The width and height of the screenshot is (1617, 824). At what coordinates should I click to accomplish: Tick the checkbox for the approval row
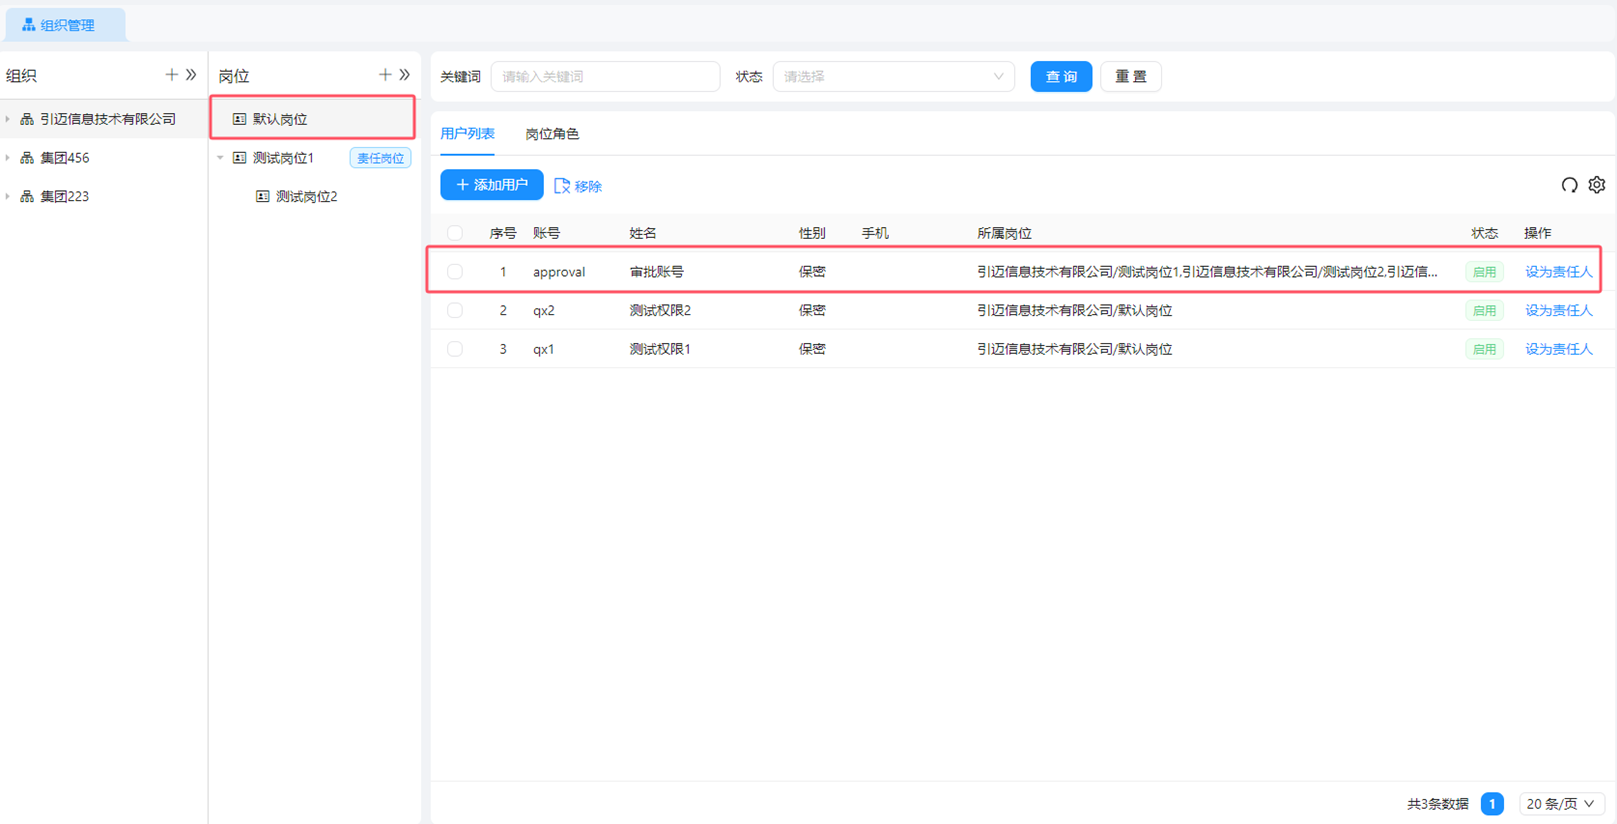[455, 272]
